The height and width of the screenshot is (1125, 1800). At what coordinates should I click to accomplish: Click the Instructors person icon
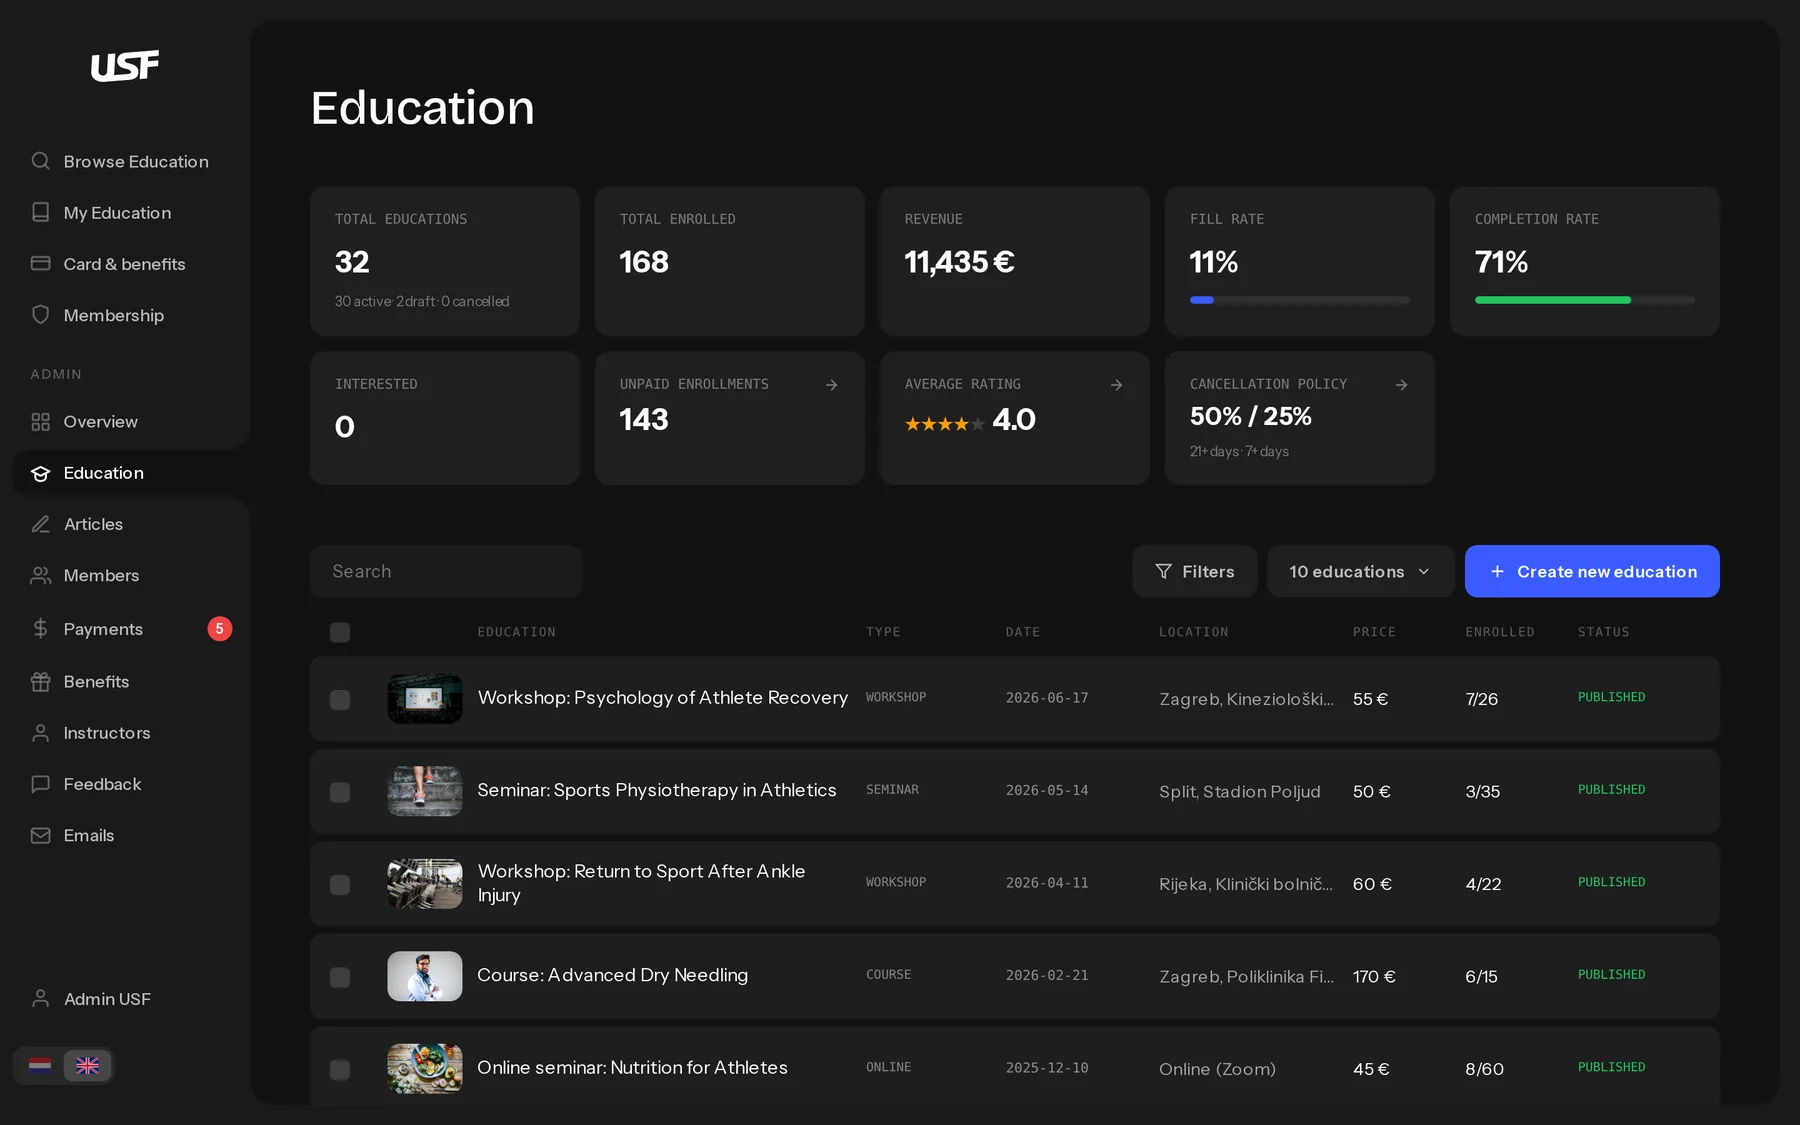(x=40, y=732)
